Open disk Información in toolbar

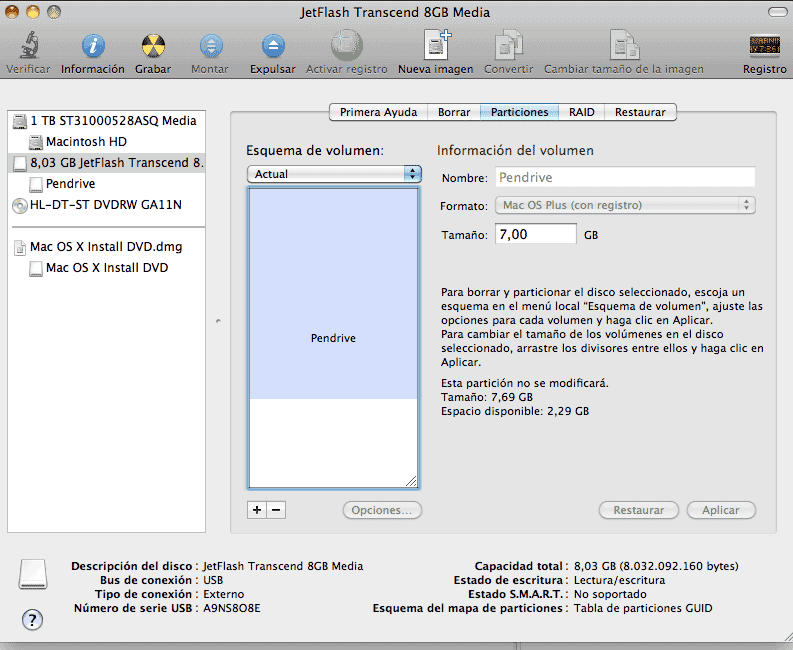tap(93, 46)
